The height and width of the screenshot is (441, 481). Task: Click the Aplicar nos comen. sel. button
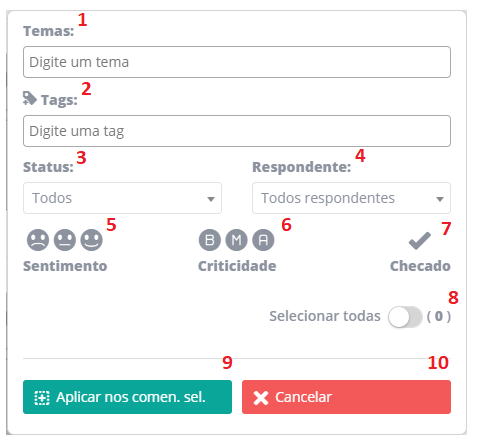(x=127, y=397)
